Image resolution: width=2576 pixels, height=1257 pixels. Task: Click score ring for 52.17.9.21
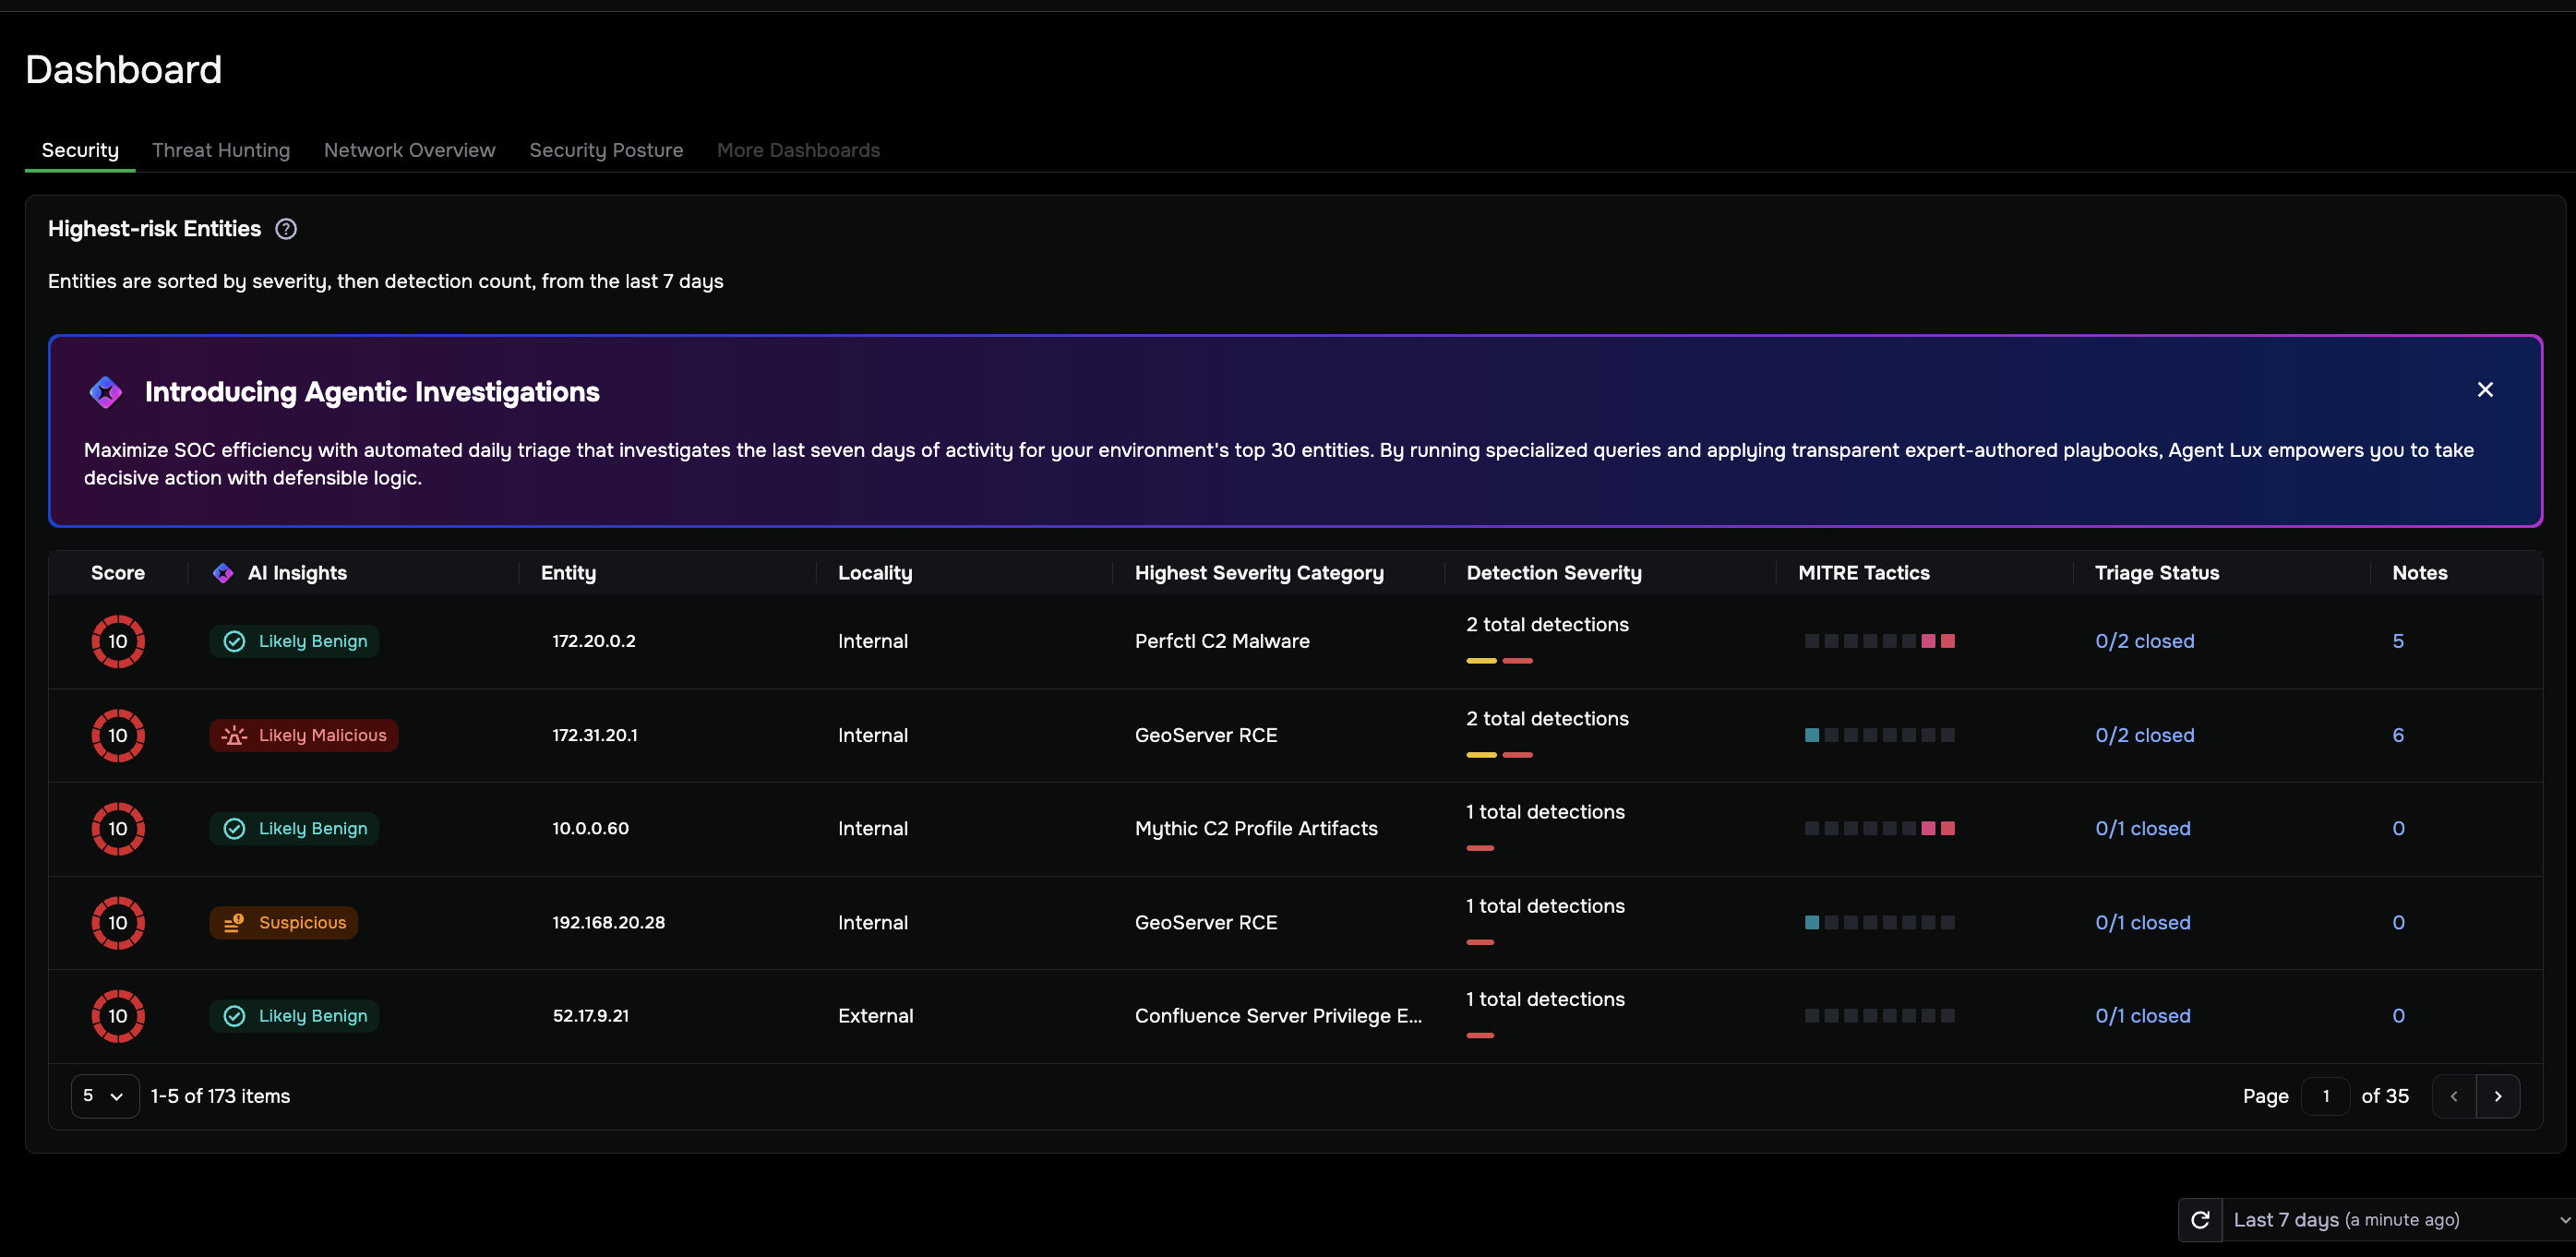[x=118, y=1016]
